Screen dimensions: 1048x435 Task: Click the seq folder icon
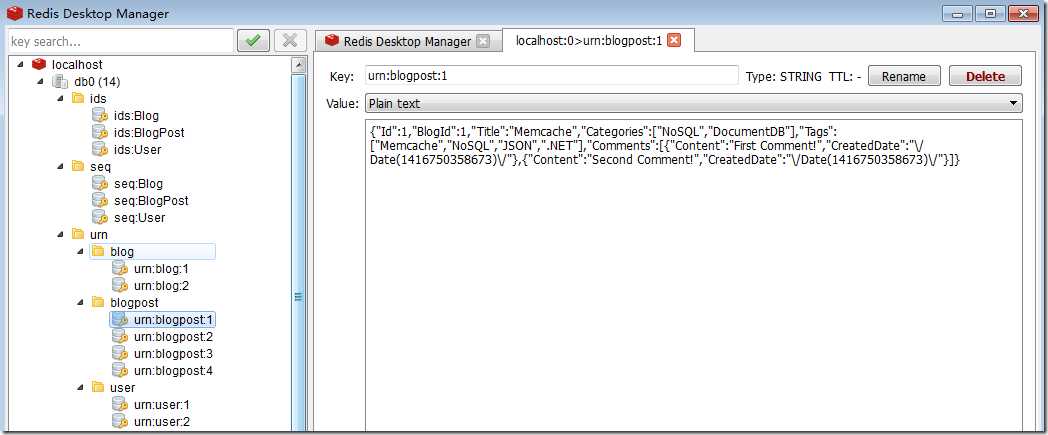(78, 166)
